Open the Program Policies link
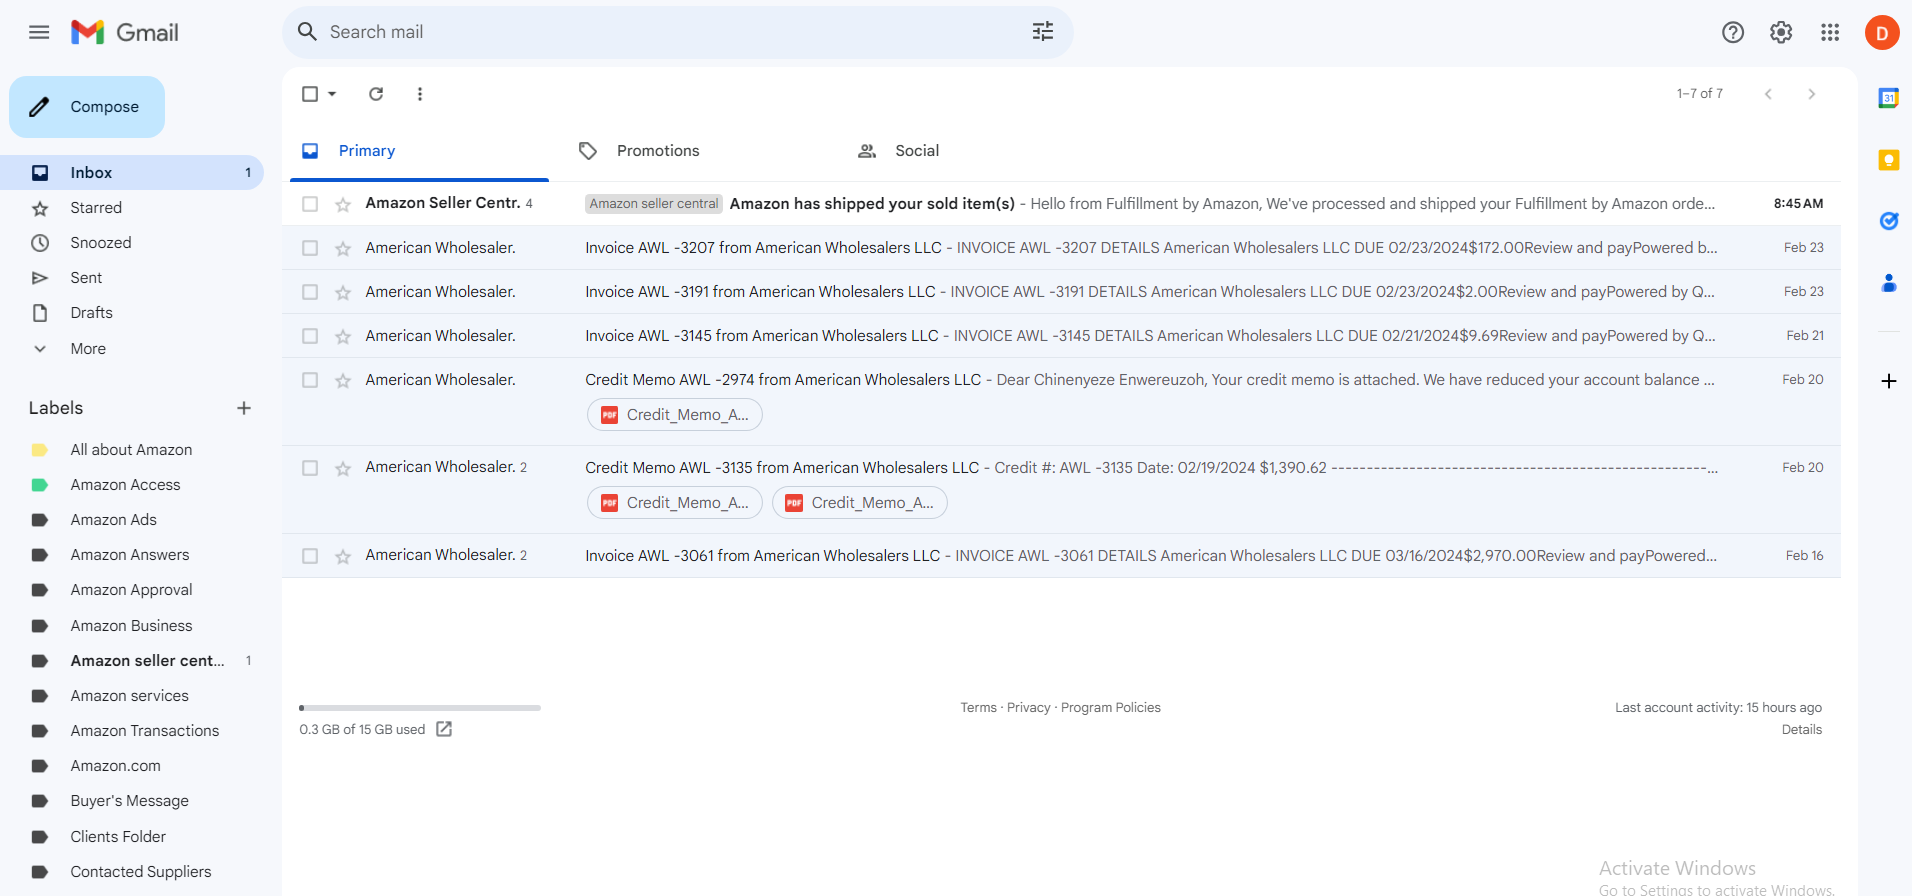The height and width of the screenshot is (896, 1912). (1110, 708)
